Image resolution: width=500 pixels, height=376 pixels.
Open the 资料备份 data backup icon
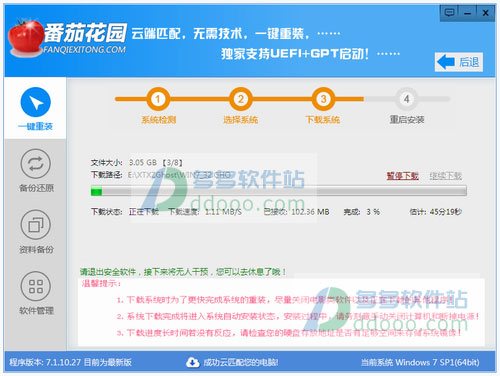36,225
